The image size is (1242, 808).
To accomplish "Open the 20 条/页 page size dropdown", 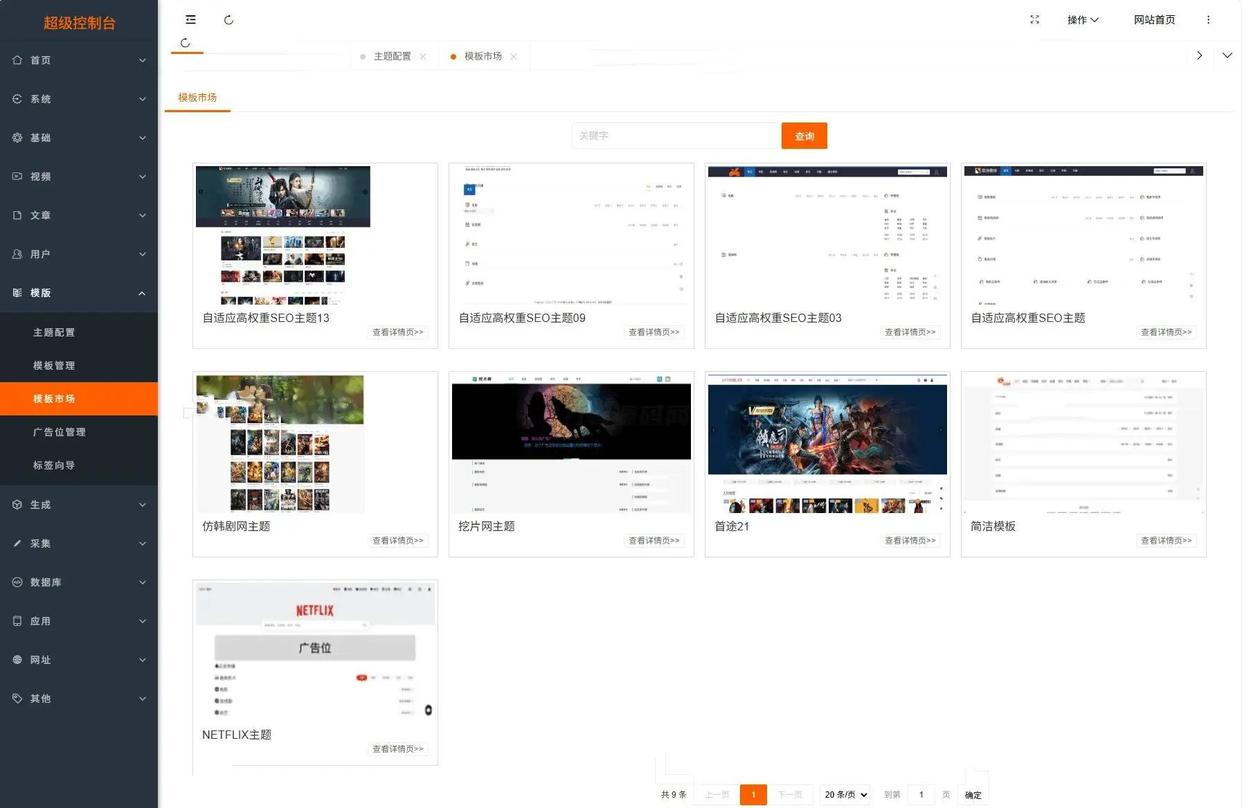I will click(x=845, y=795).
